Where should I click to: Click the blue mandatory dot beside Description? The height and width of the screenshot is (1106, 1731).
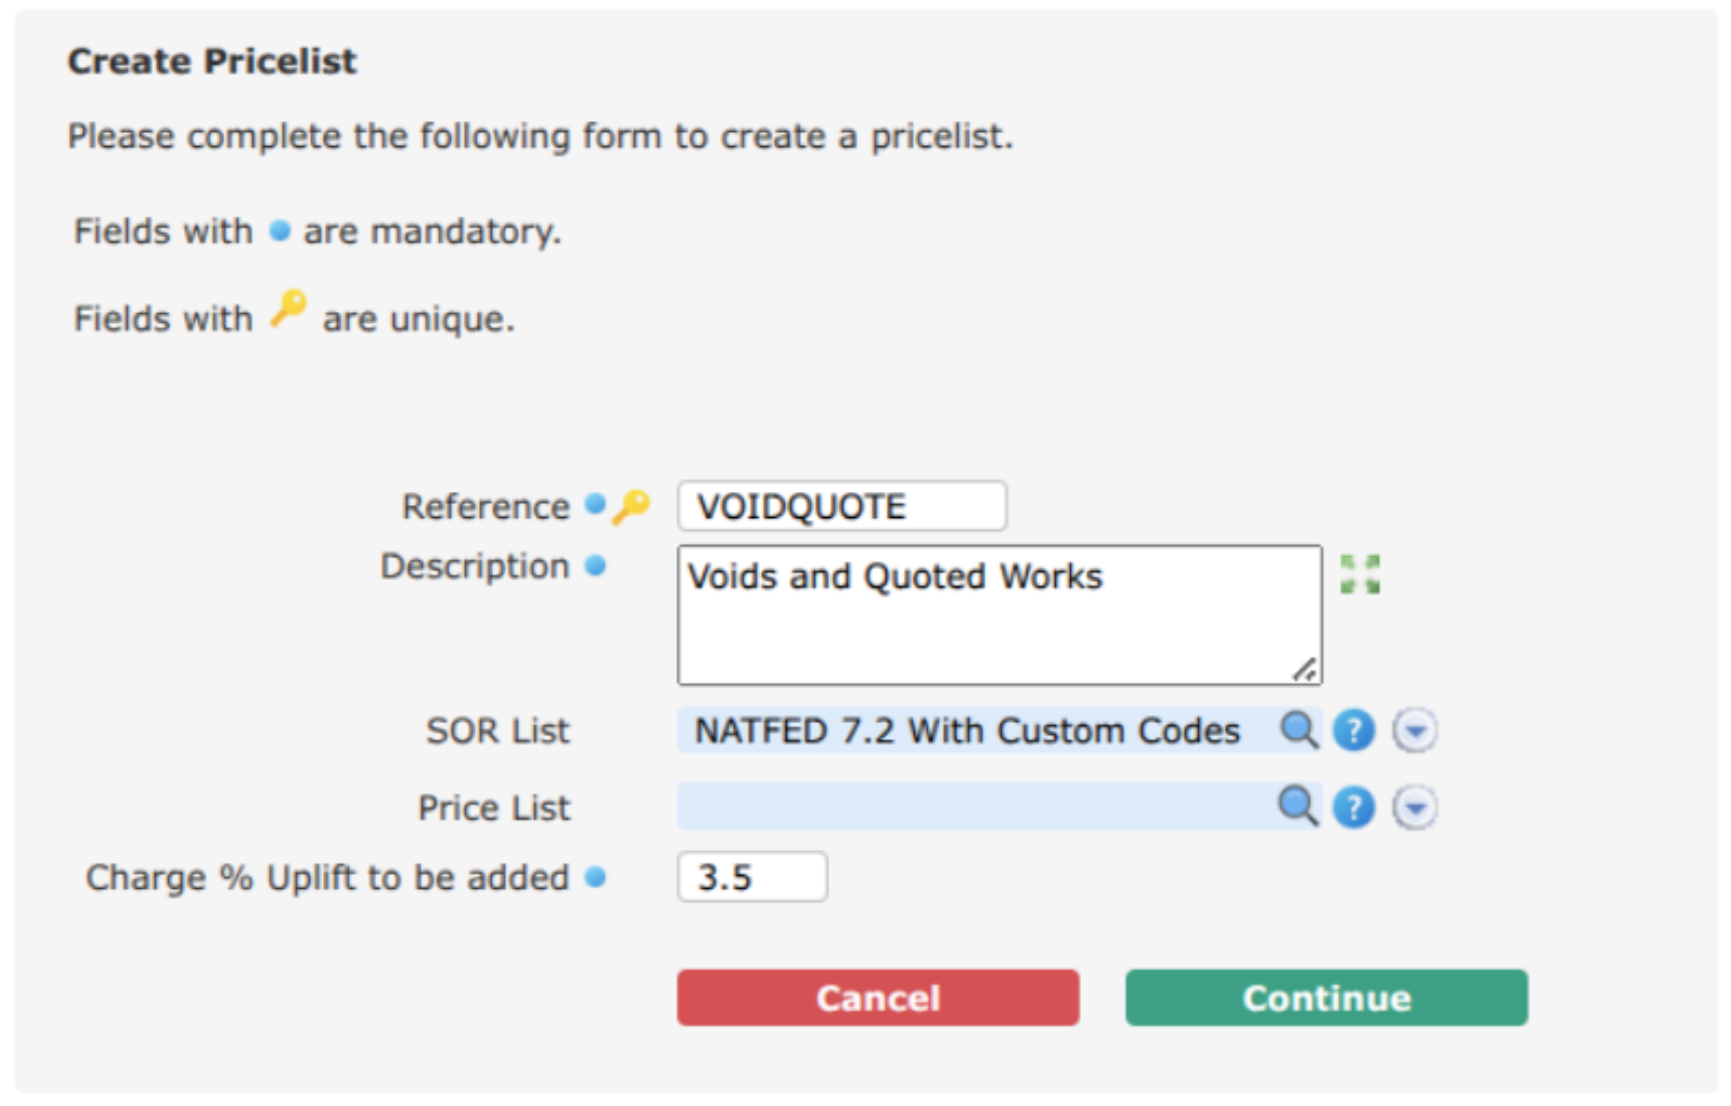point(595,566)
